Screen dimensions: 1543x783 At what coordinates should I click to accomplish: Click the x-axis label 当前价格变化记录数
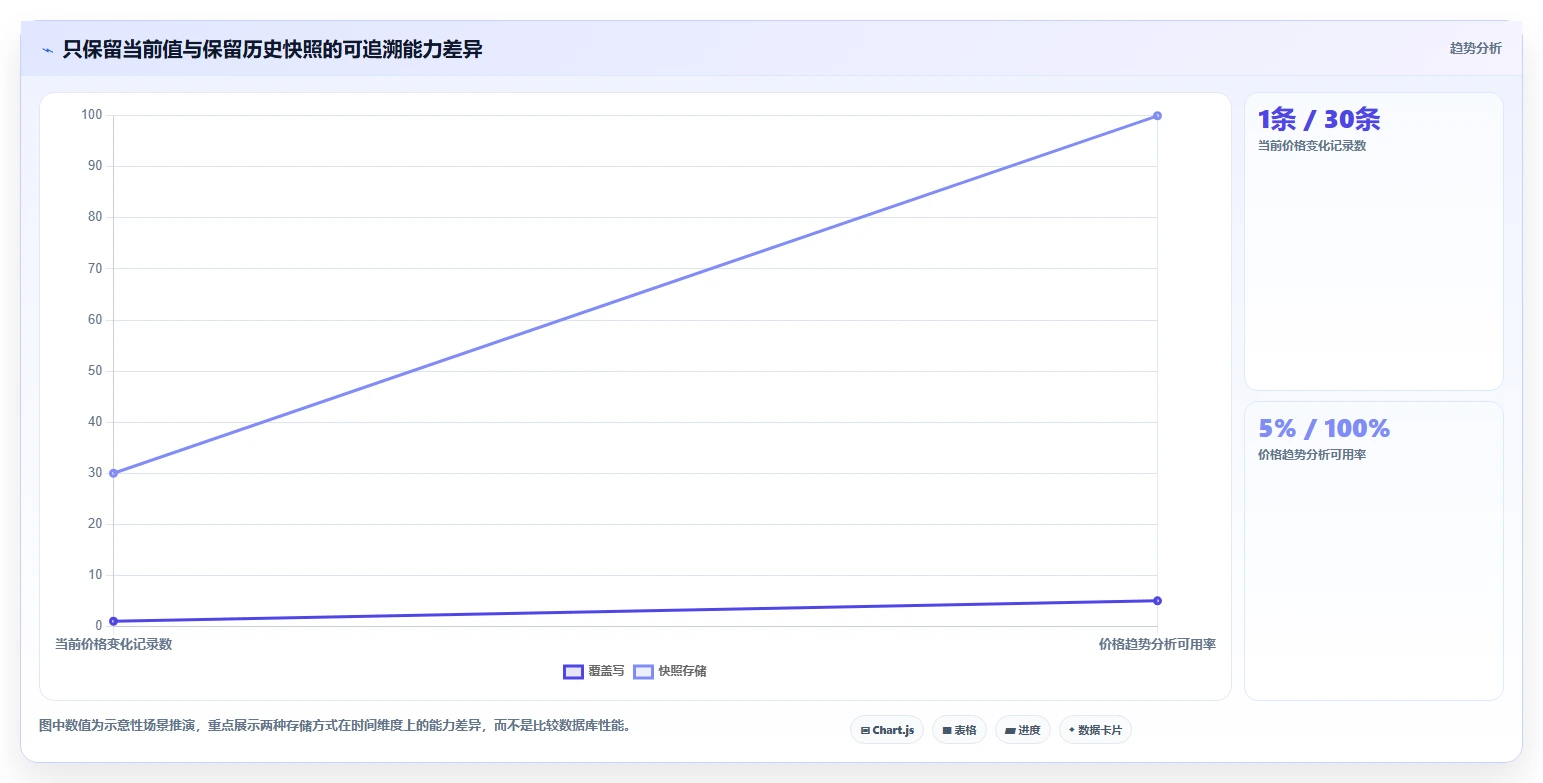tap(113, 644)
